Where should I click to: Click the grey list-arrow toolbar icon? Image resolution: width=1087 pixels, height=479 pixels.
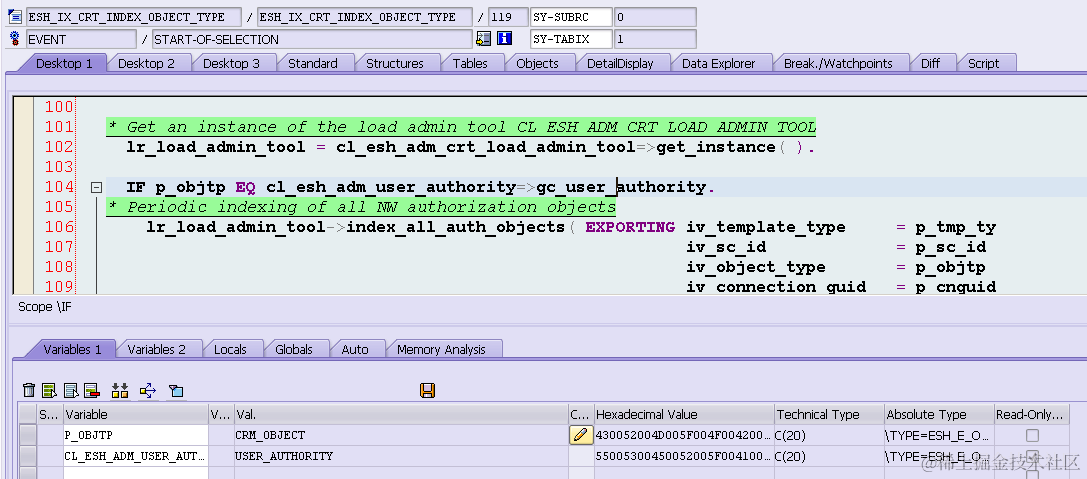pos(71,391)
